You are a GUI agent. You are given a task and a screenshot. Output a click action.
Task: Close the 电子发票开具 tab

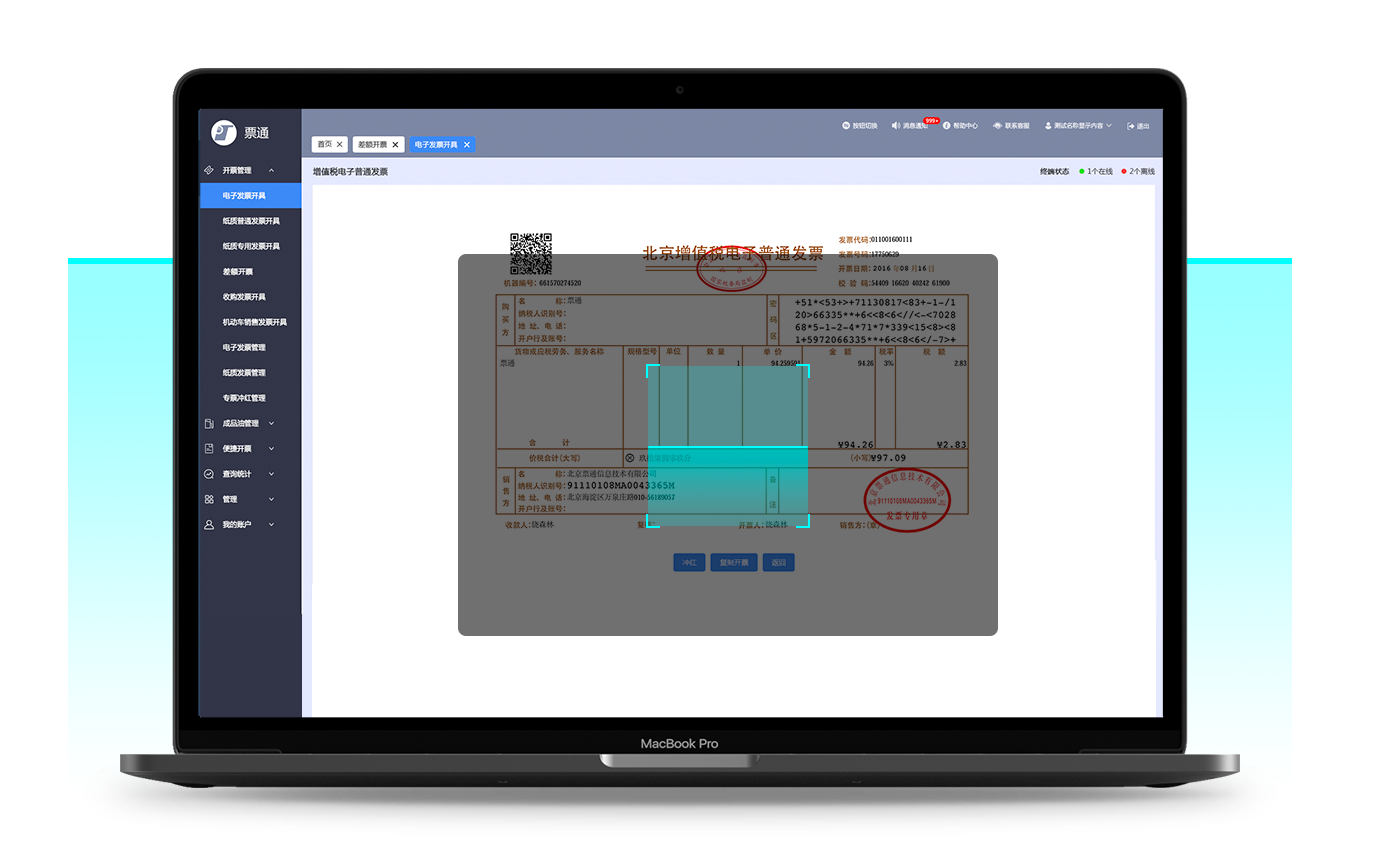point(467,145)
